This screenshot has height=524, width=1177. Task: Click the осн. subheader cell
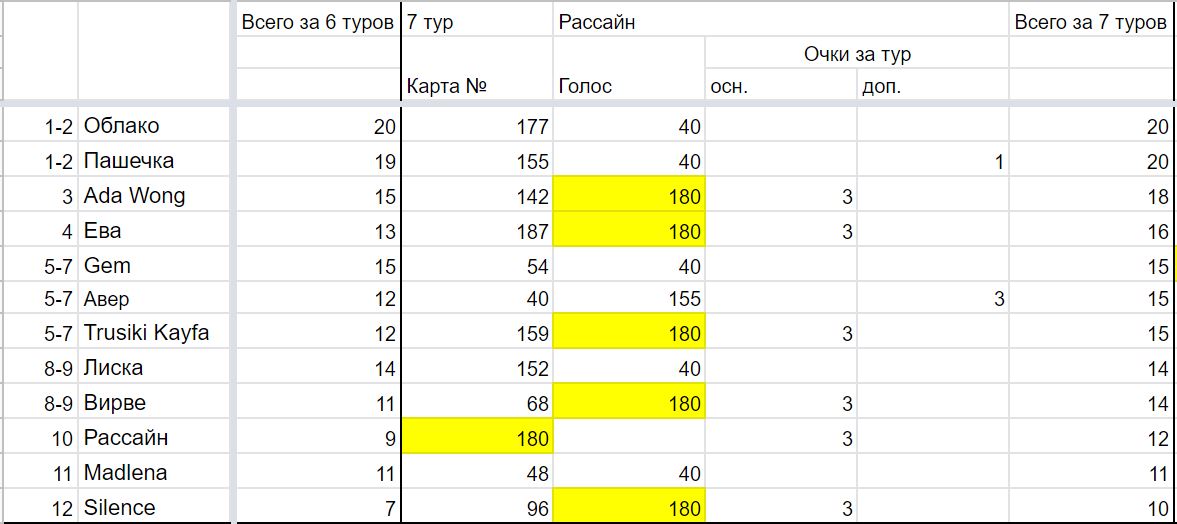point(781,86)
